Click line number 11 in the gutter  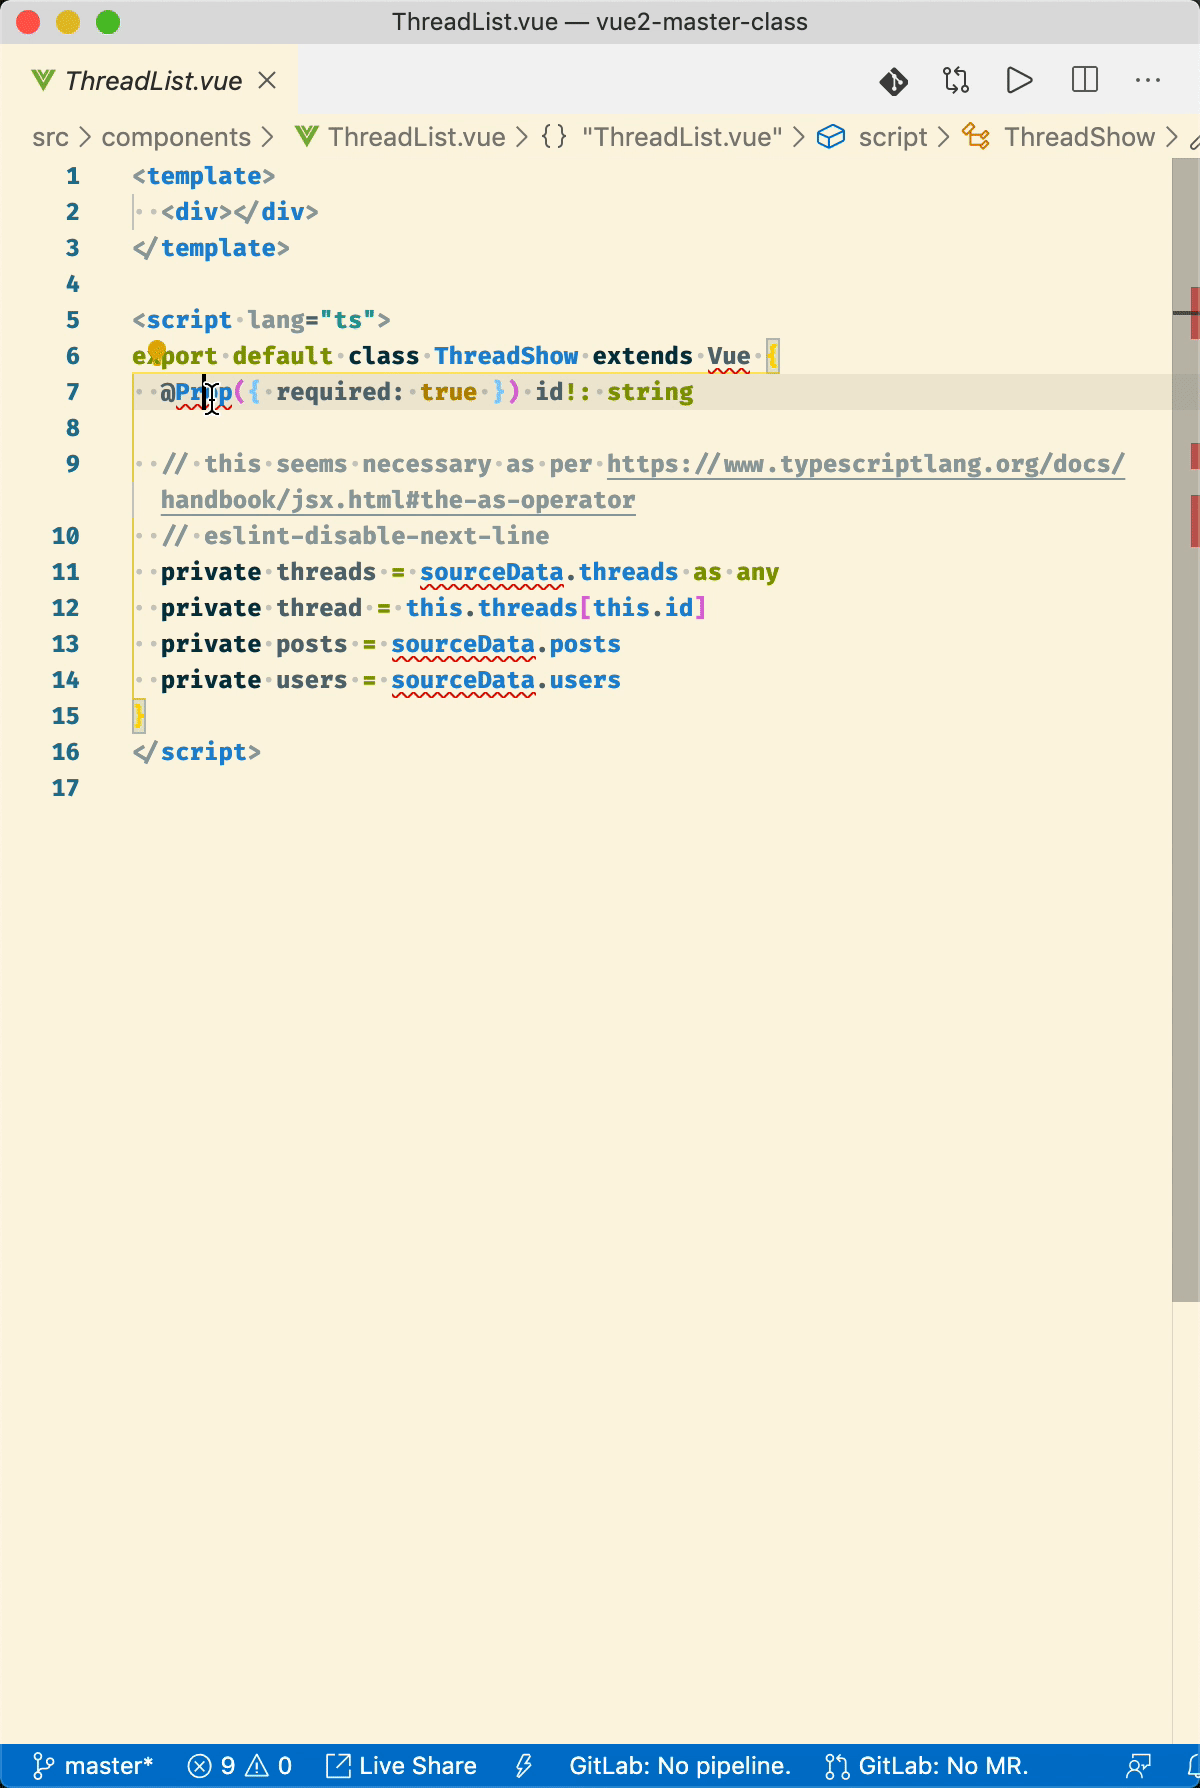[x=65, y=572]
